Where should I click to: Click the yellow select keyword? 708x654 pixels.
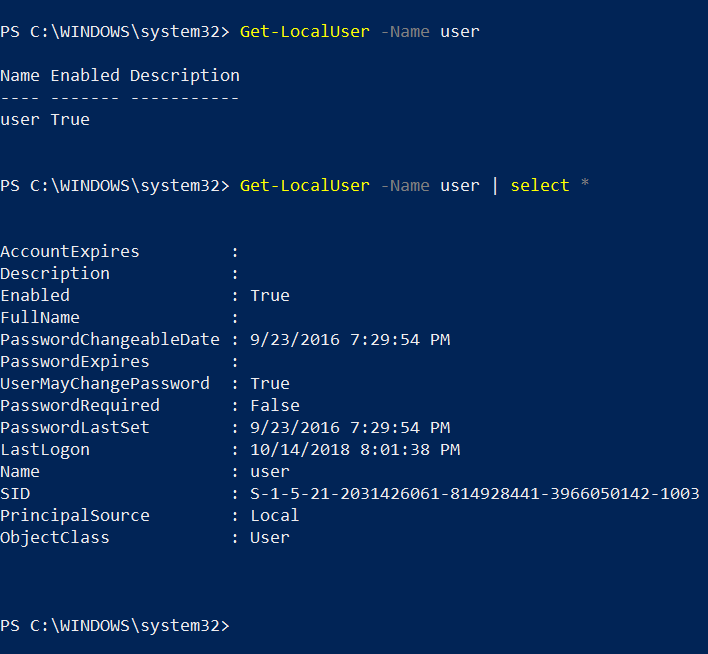(540, 186)
